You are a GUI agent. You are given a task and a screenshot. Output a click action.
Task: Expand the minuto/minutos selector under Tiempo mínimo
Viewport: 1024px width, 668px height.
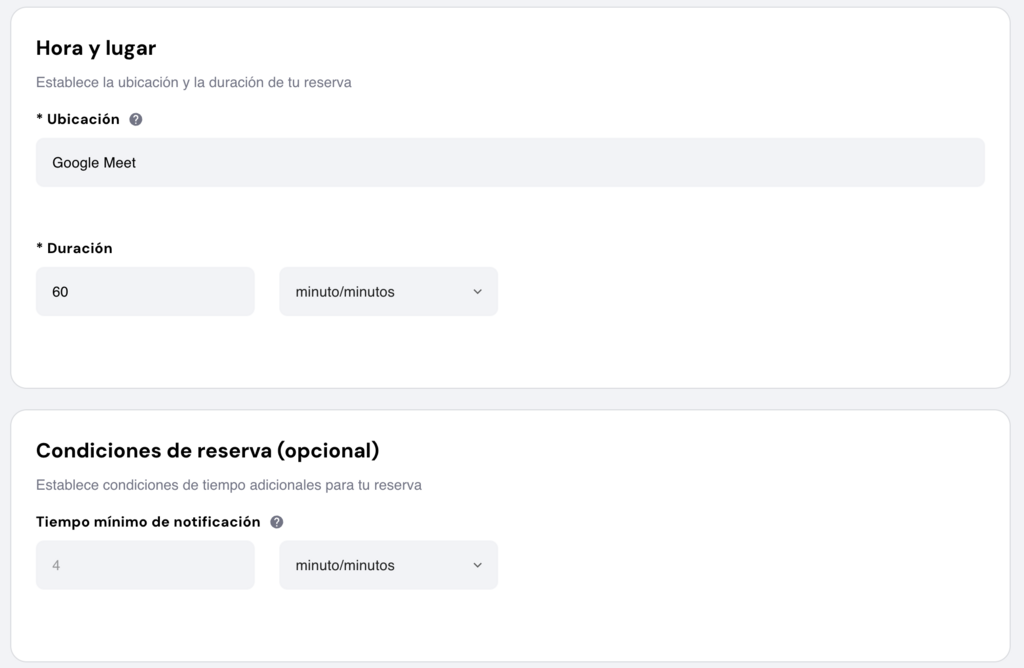(x=388, y=565)
